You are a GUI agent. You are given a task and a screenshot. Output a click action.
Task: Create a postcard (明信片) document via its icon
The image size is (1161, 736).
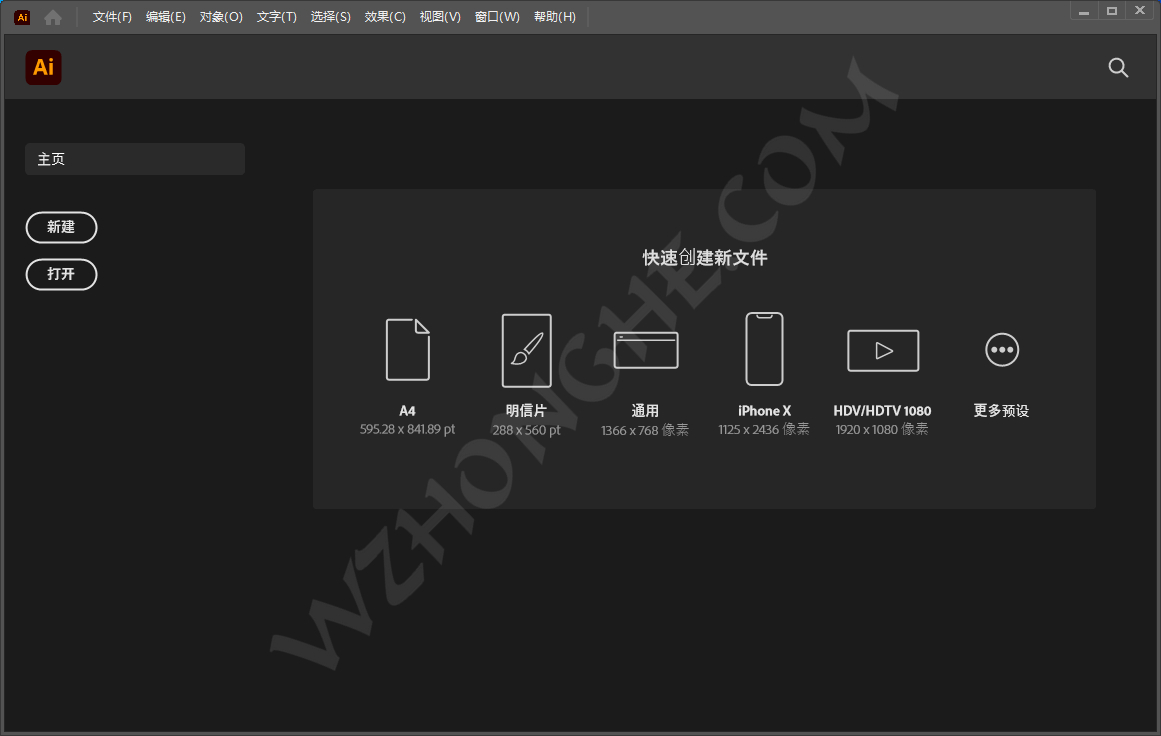point(526,350)
